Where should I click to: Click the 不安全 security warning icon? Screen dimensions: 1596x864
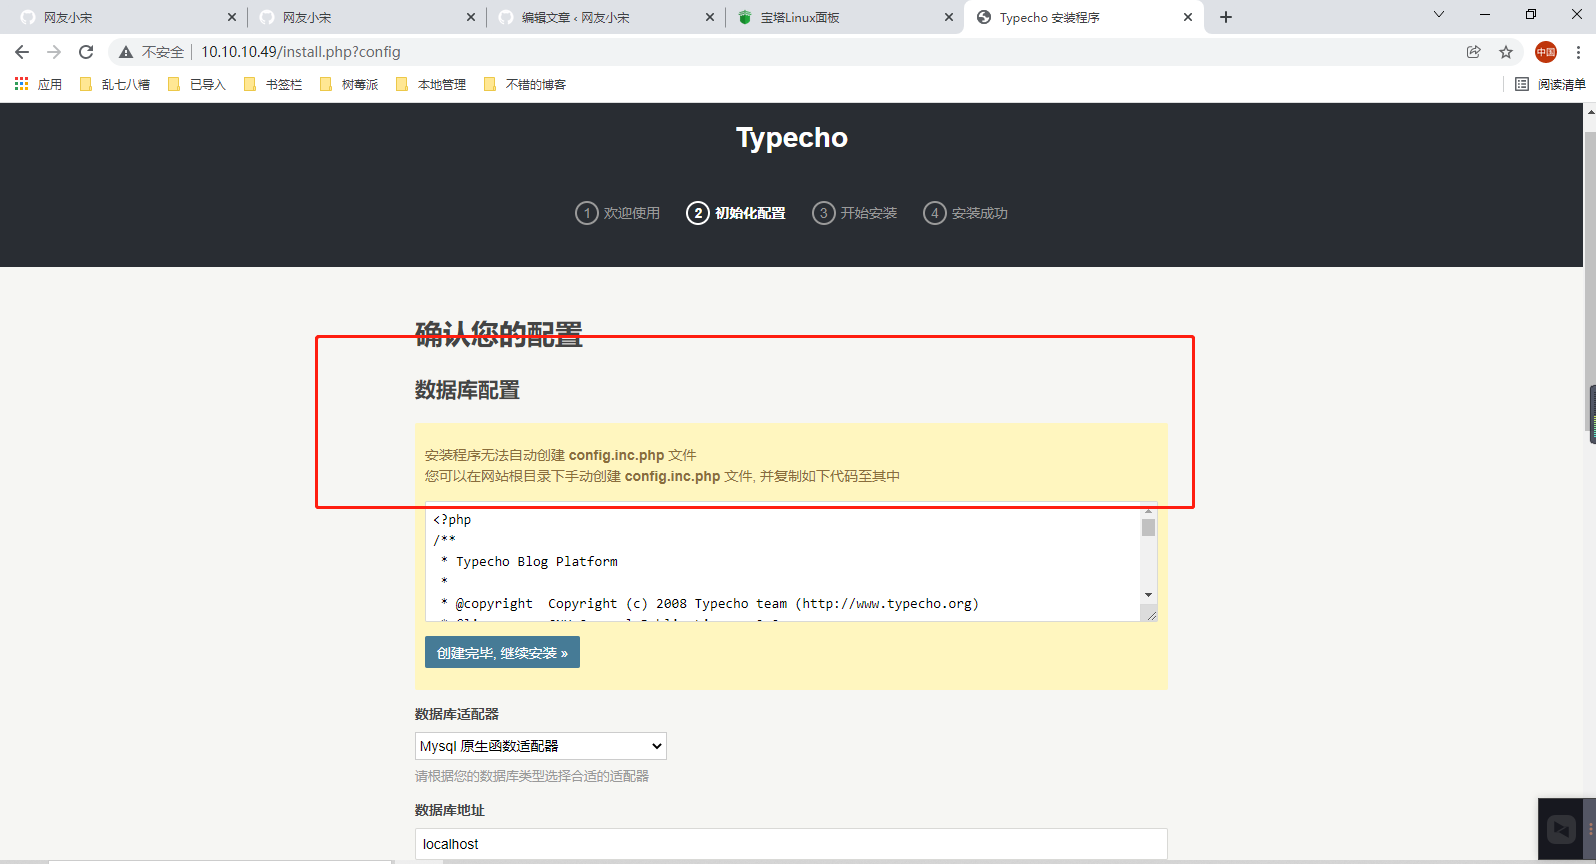coord(126,52)
